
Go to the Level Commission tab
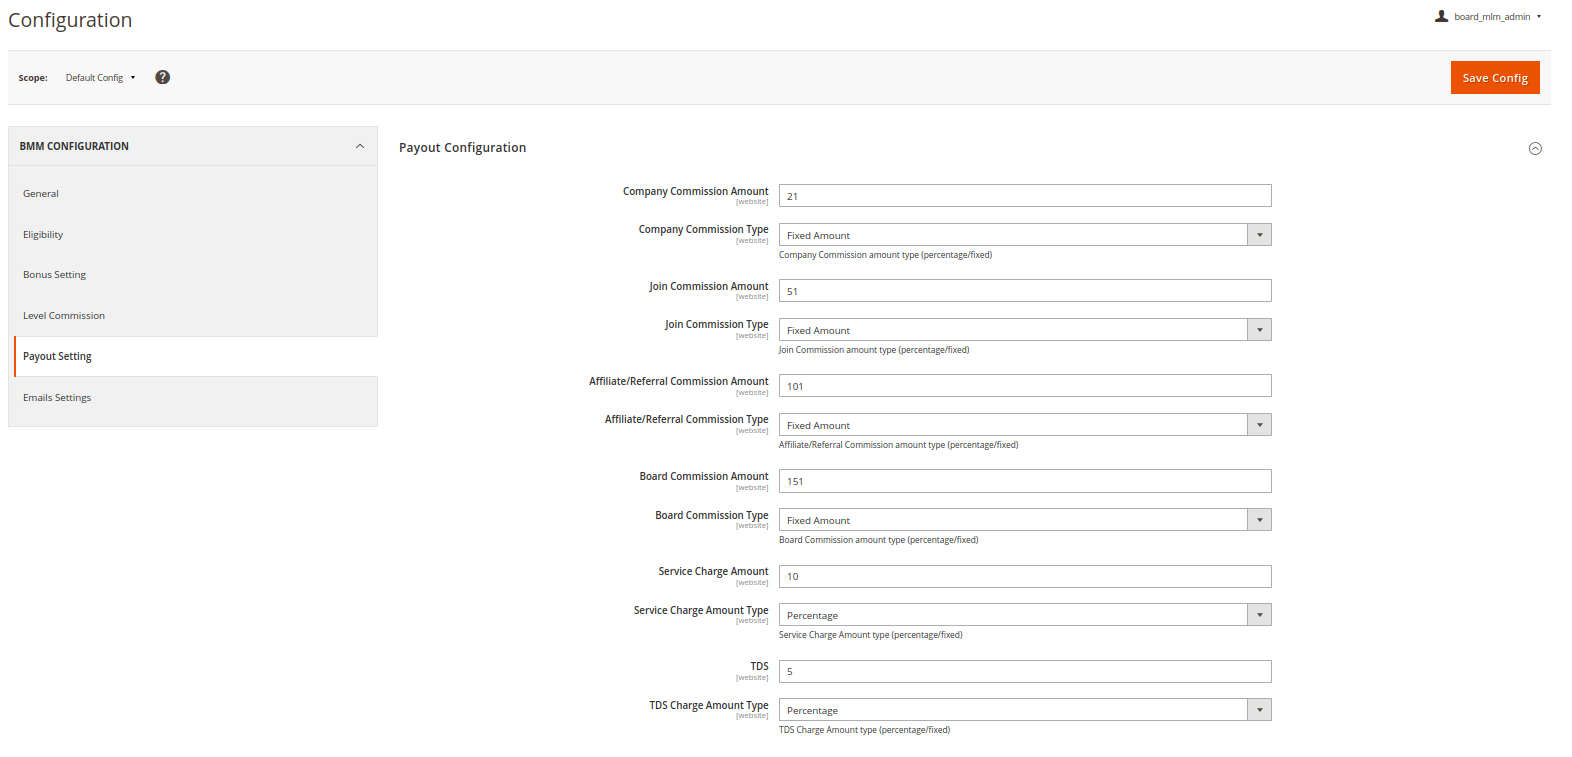pos(64,316)
